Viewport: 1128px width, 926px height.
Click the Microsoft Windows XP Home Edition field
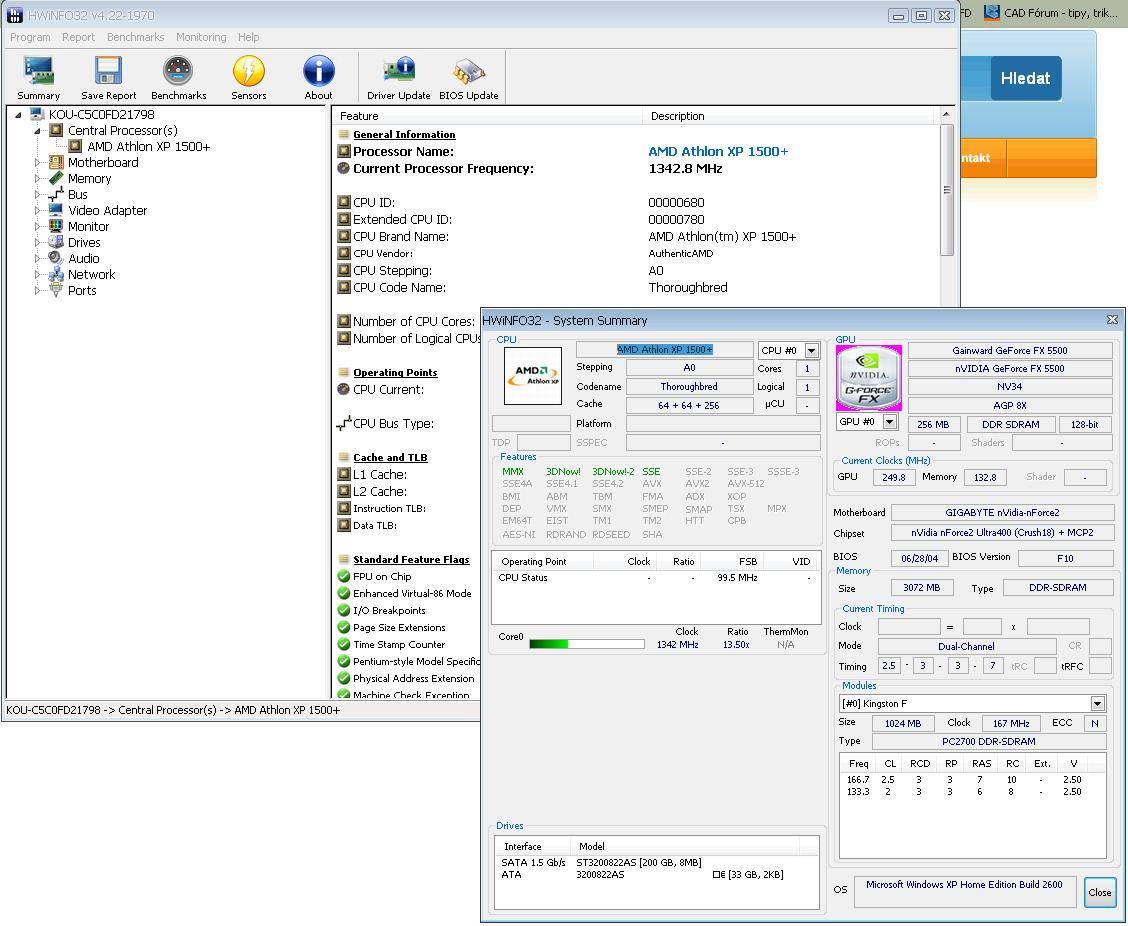point(964,891)
